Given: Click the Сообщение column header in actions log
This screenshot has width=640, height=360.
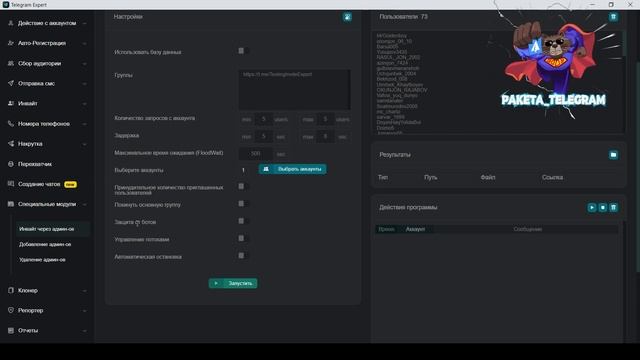Looking at the screenshot, I should click(527, 229).
